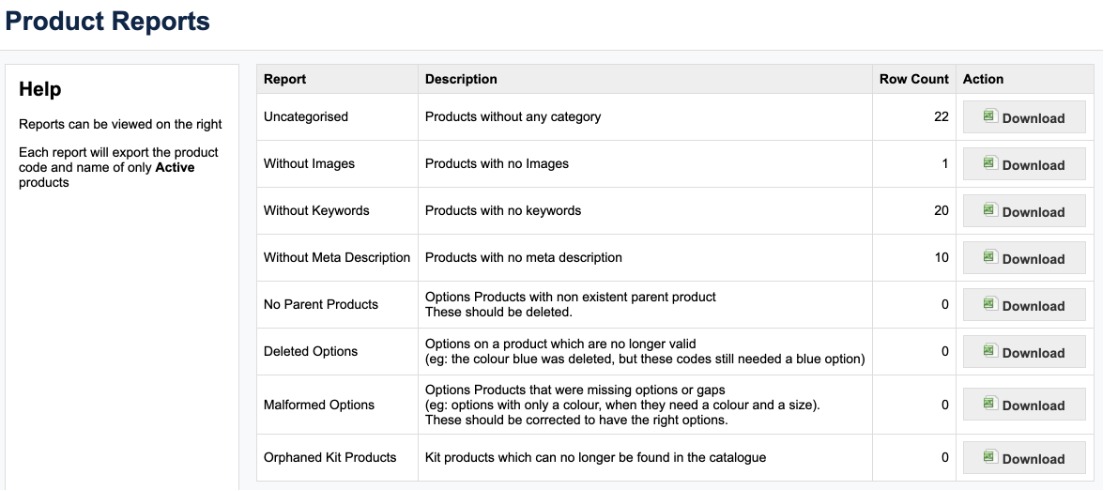Click the Report column header
Screen dimensions: 1104x491
coord(285,79)
